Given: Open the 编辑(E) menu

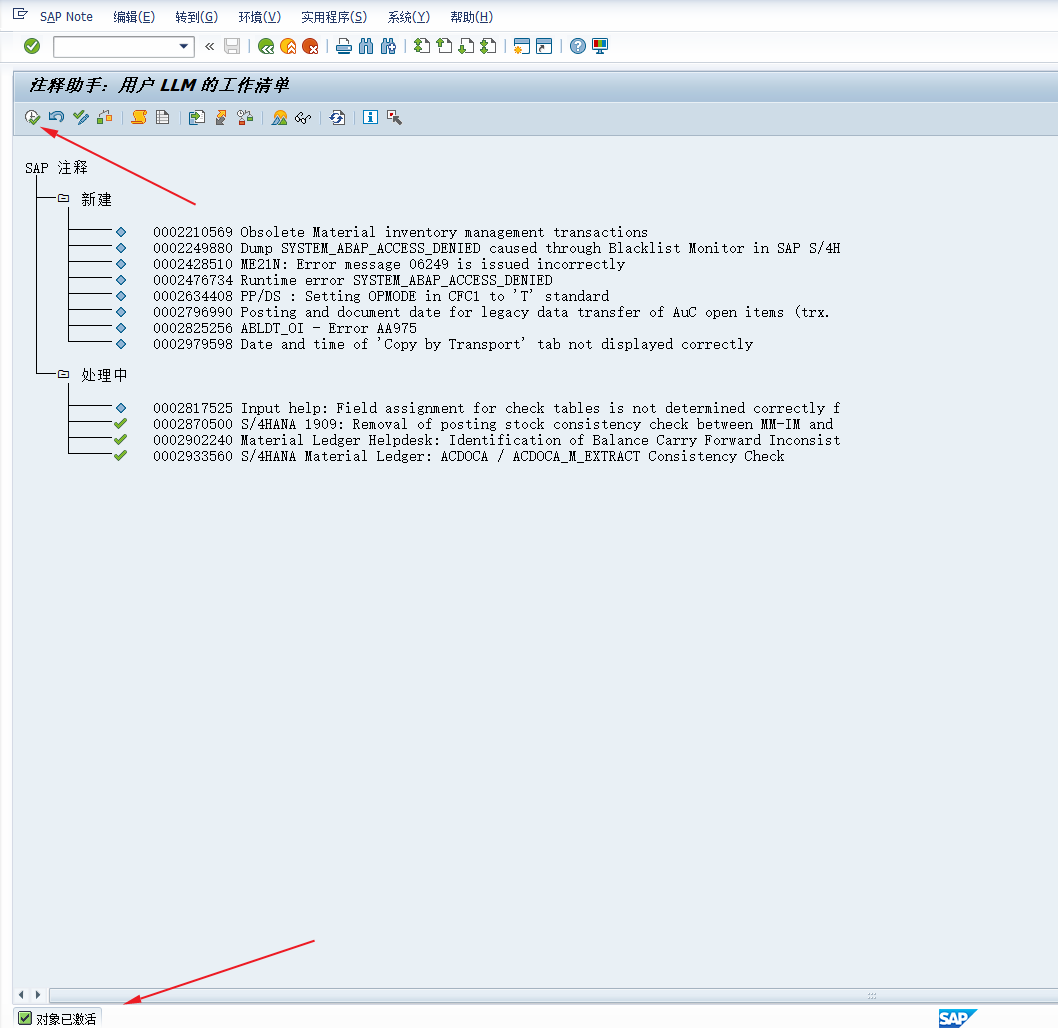Looking at the screenshot, I should point(134,17).
